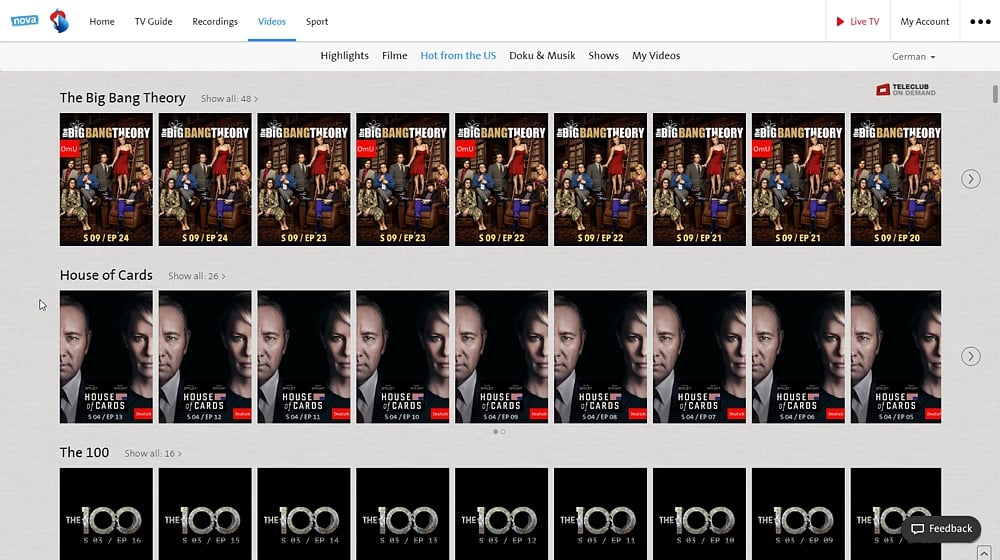The width and height of the screenshot is (1000, 560).
Task: Open Big Bang Theory S09 EP22 without OmU badge
Action: pyautogui.click(x=600, y=179)
